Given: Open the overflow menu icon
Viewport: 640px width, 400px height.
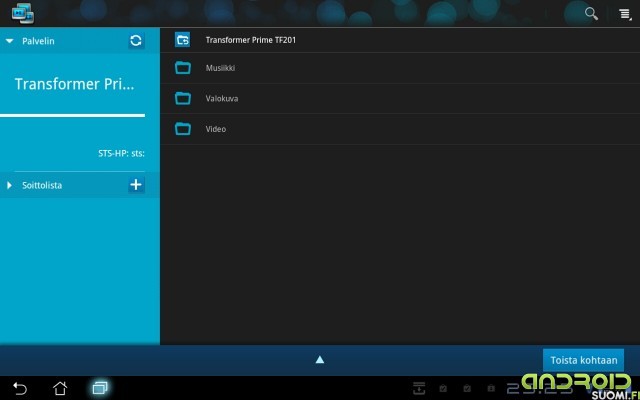Looking at the screenshot, I should click(x=625, y=14).
